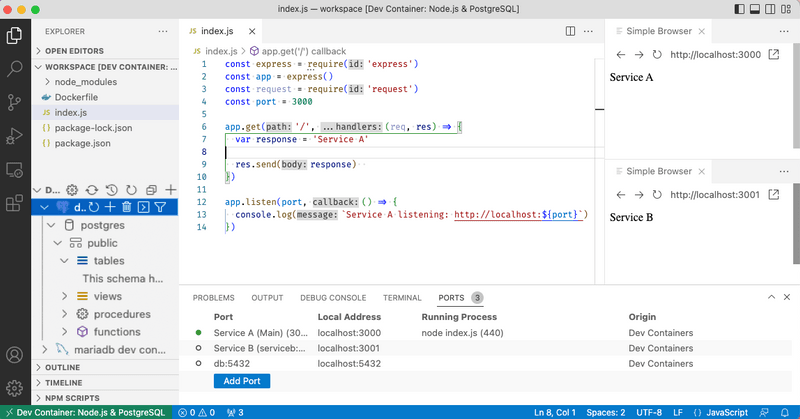
Task: Toggle bottom panel visibility
Action: [755, 9]
